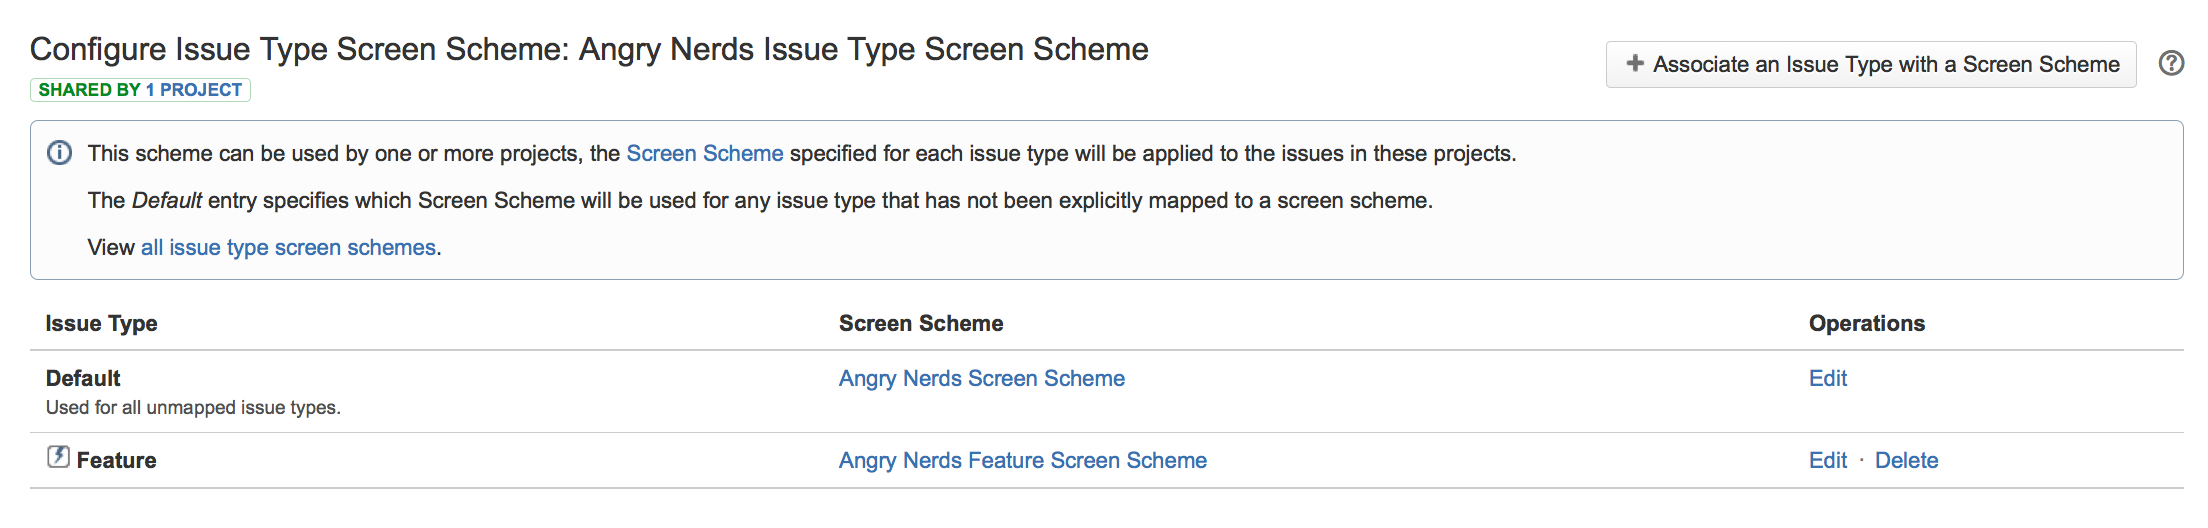Screen dimensions: 2208x528
Task: Click the Screen Scheme column header
Action: tap(921, 323)
